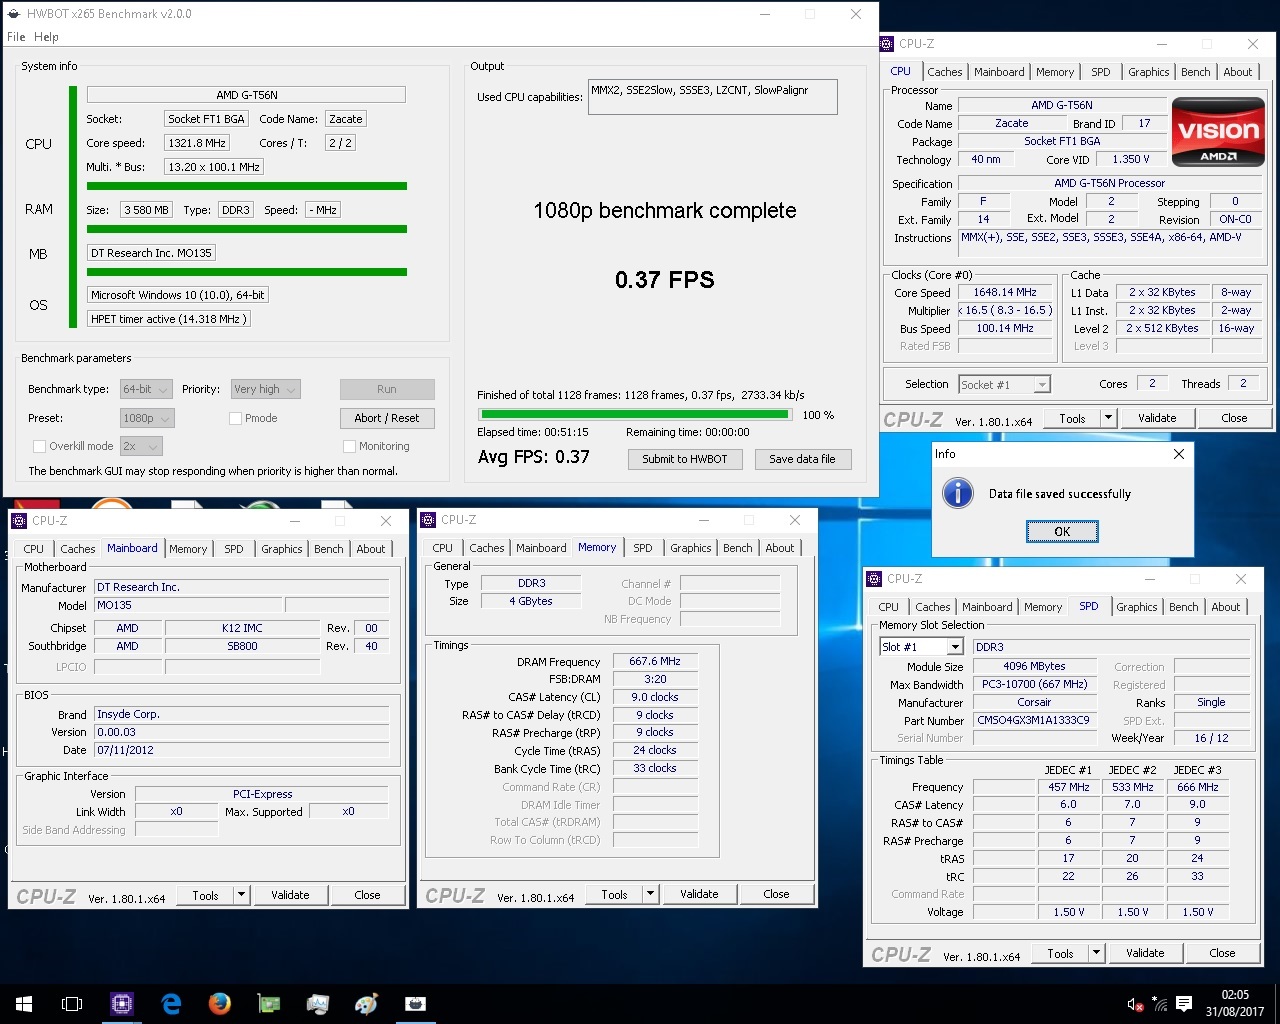Viewport: 1280px width, 1024px height.
Task: Click the HWBOT x265 window title icon
Action: [x=14, y=14]
